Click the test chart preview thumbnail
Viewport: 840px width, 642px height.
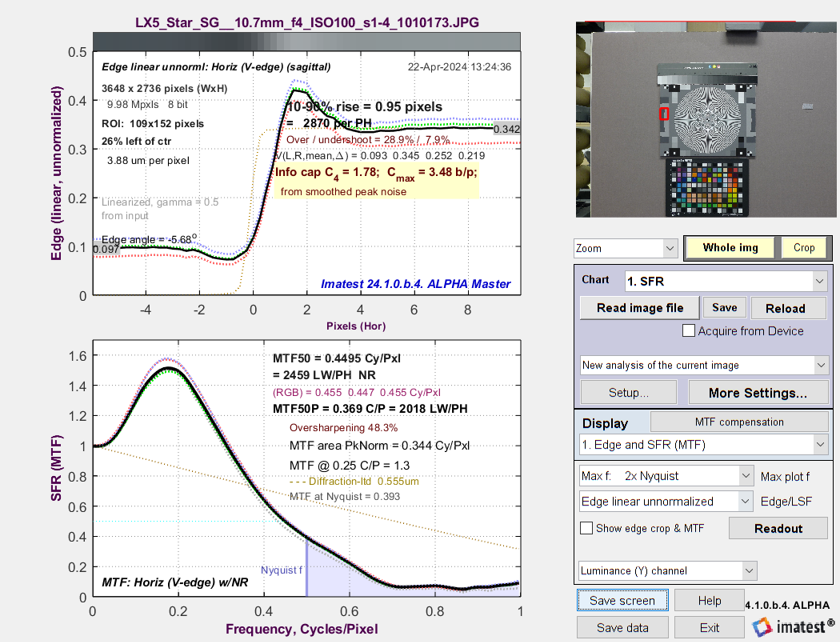[706, 120]
